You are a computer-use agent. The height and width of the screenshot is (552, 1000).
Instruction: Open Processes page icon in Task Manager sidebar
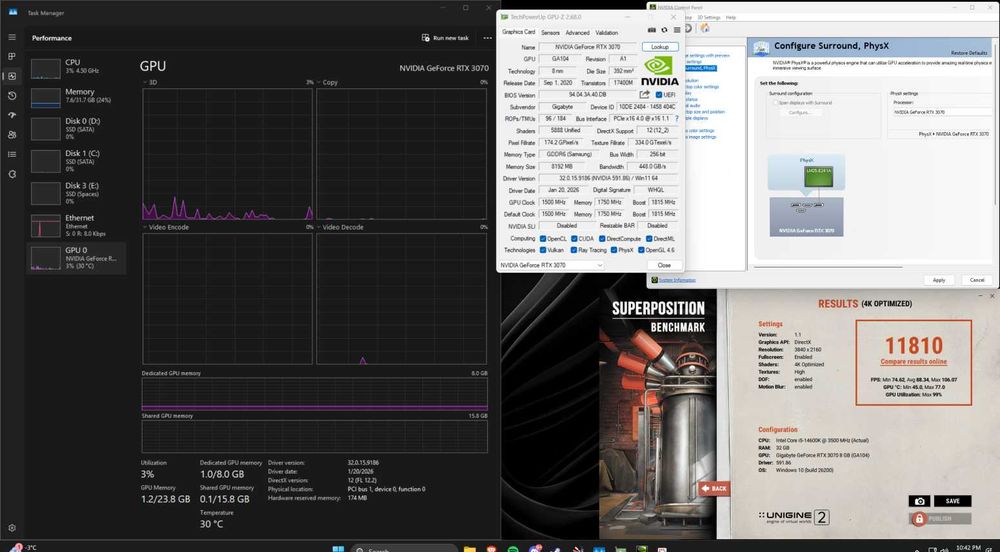12,56
